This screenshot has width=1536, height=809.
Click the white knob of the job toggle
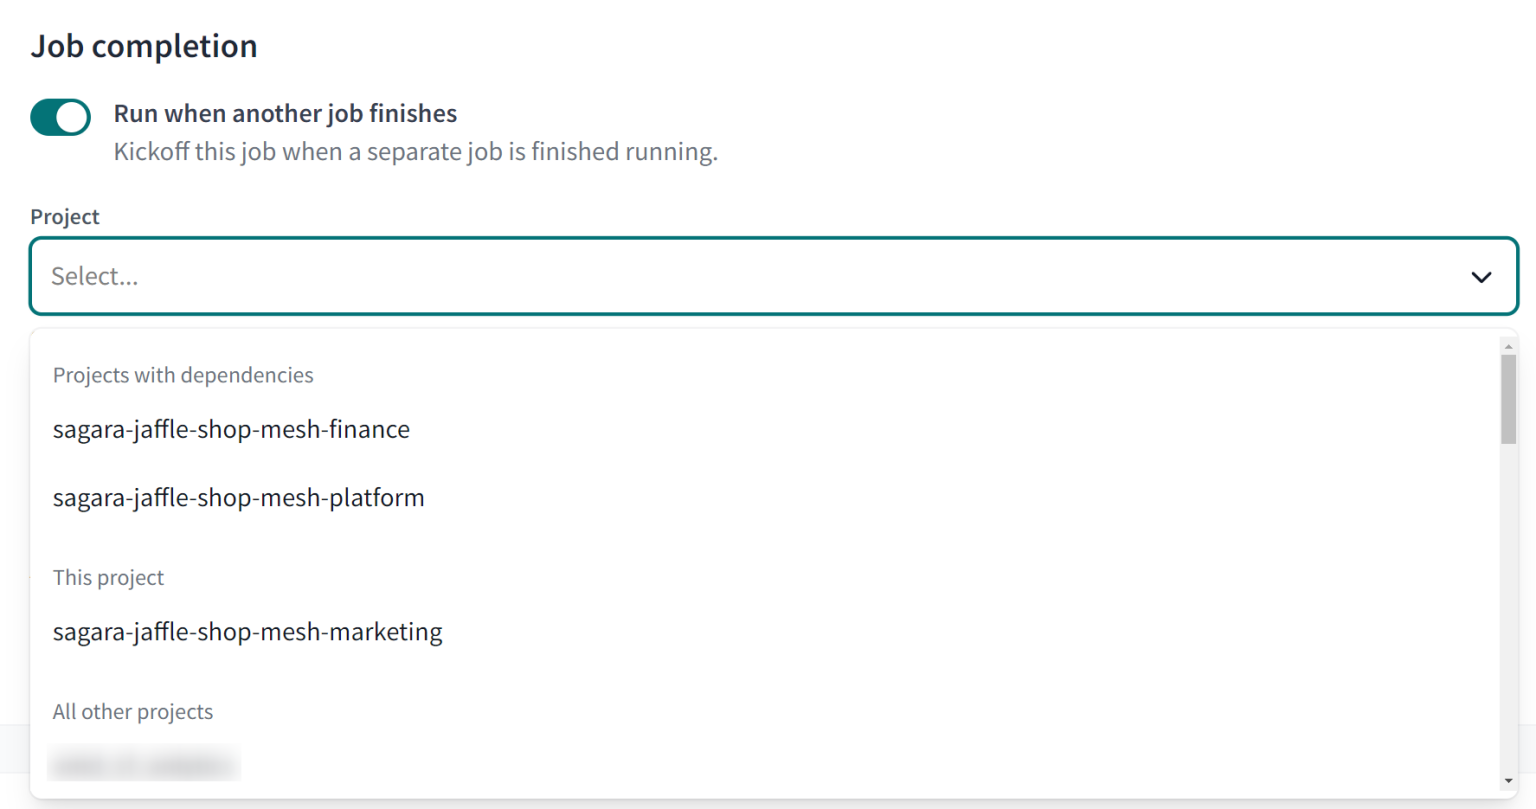[72, 117]
